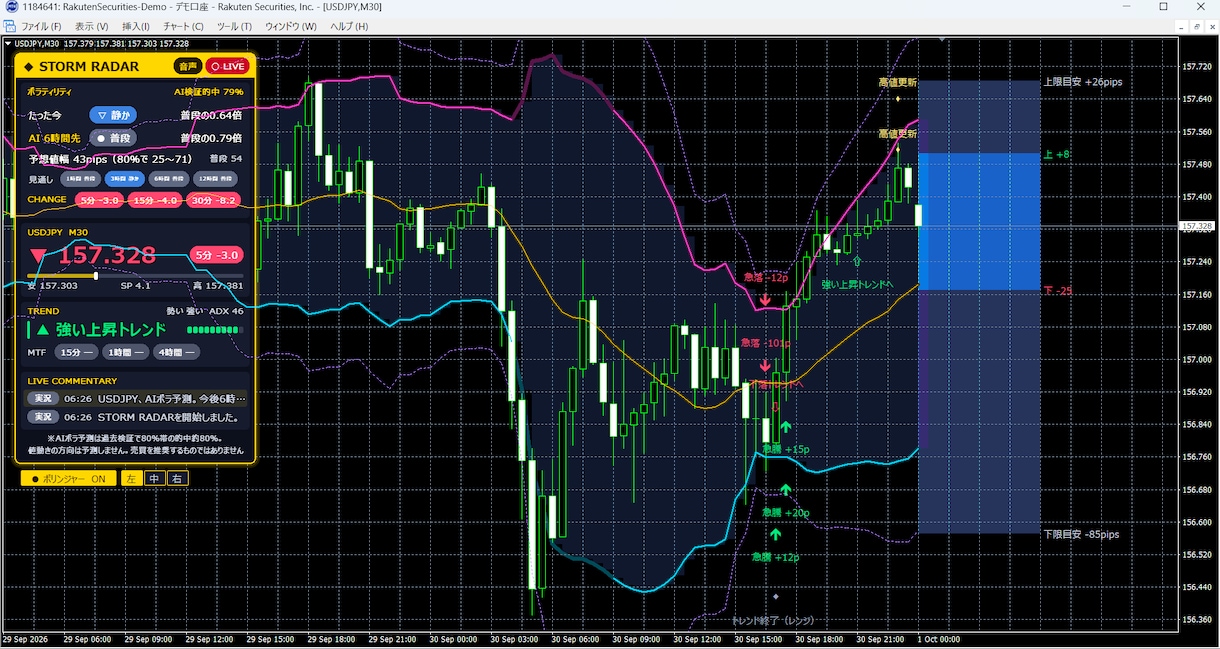Turn off the ボリンジャー ON toggle
This screenshot has width=1220, height=649.
pyautogui.click(x=69, y=479)
